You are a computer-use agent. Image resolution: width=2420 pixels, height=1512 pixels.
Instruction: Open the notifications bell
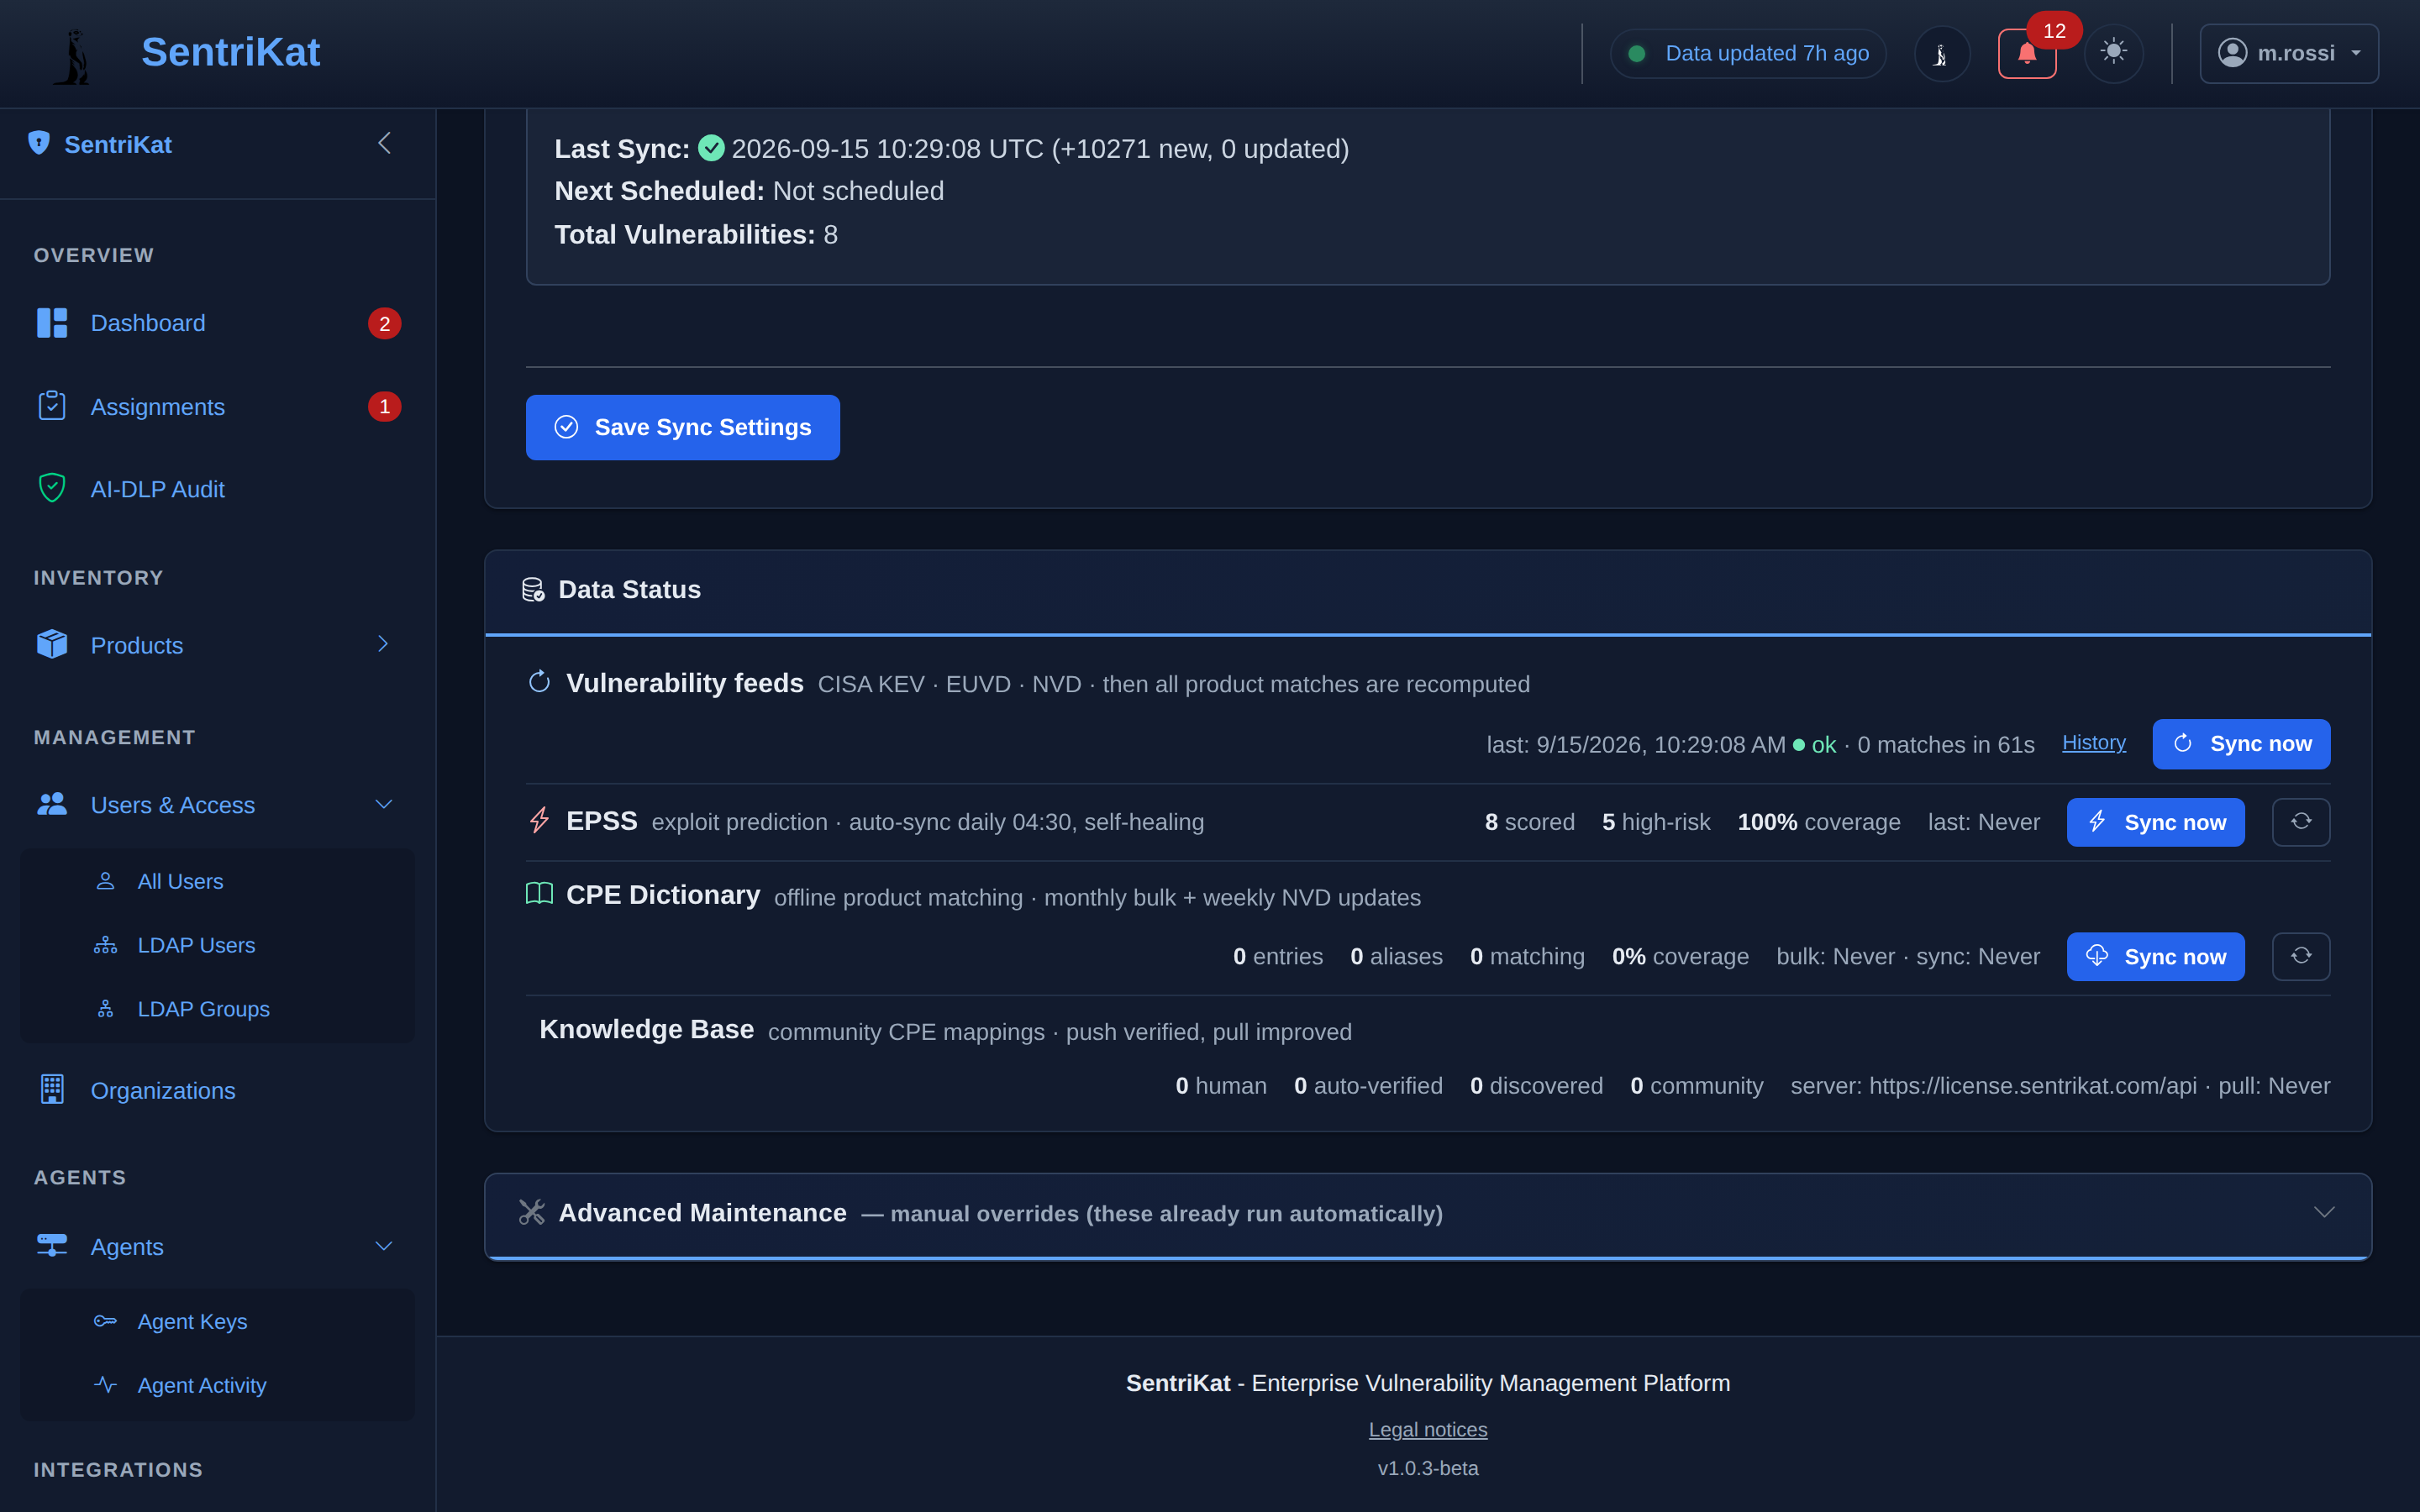pos(2026,53)
